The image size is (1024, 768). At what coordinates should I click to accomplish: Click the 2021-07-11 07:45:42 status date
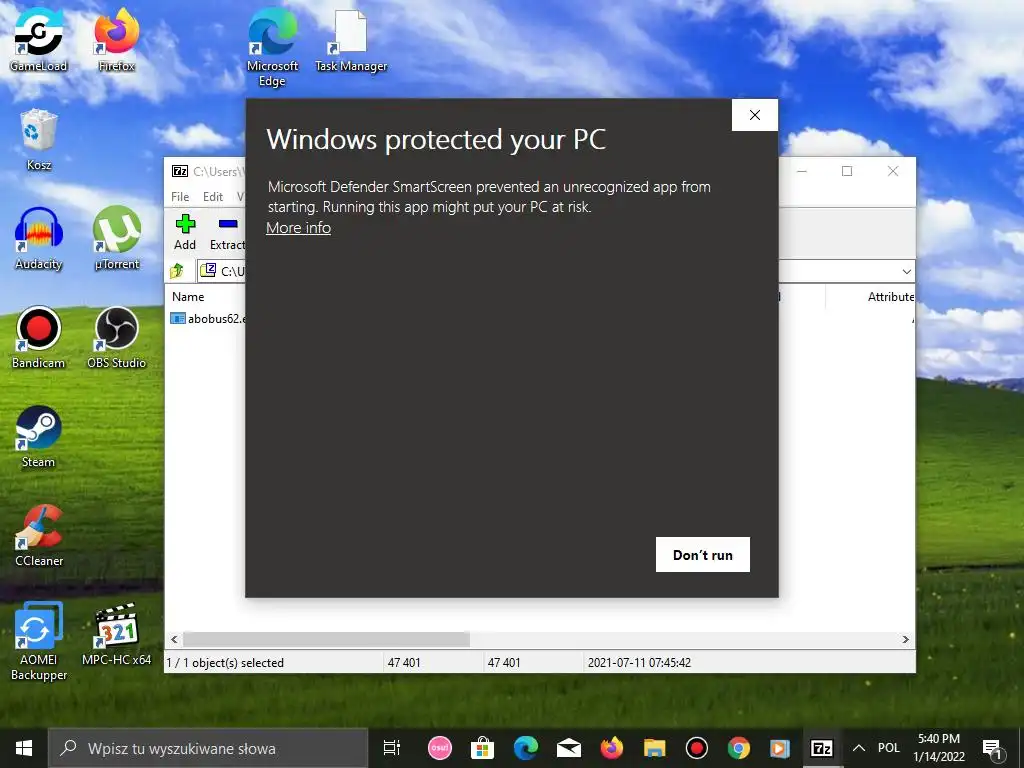click(x=639, y=663)
